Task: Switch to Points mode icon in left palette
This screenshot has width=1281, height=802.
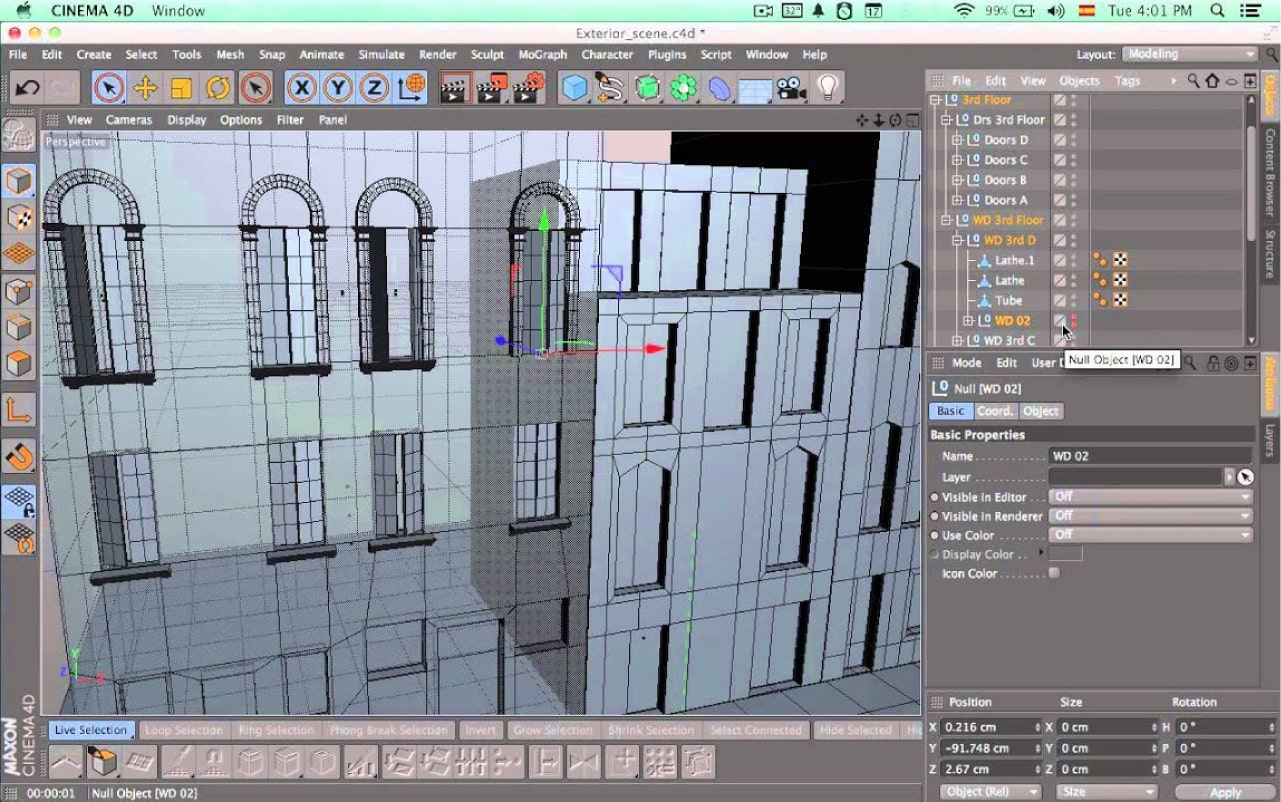Action: pos(19,291)
